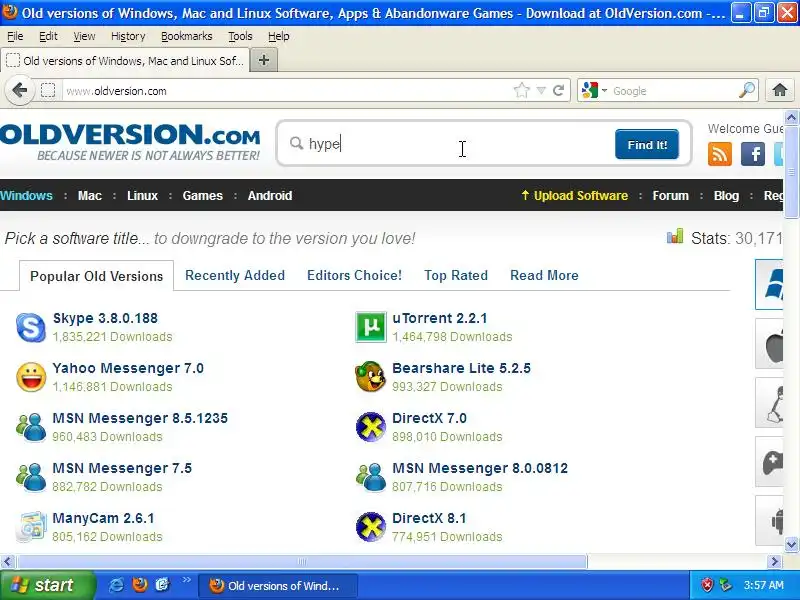Open the Bookmarks menu
Image resolution: width=800 pixels, height=600 pixels.
186,36
